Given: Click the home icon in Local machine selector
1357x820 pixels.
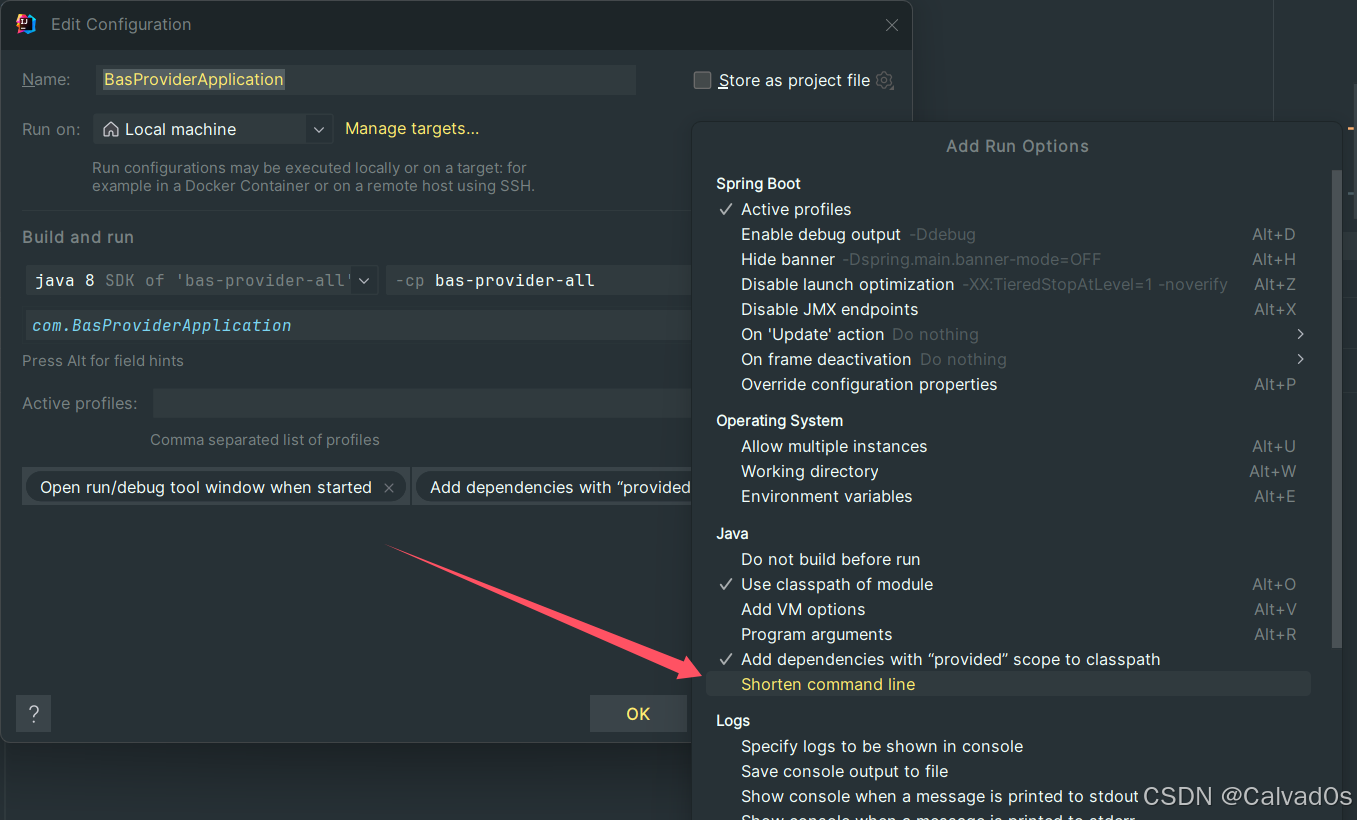Looking at the screenshot, I should [x=110, y=128].
